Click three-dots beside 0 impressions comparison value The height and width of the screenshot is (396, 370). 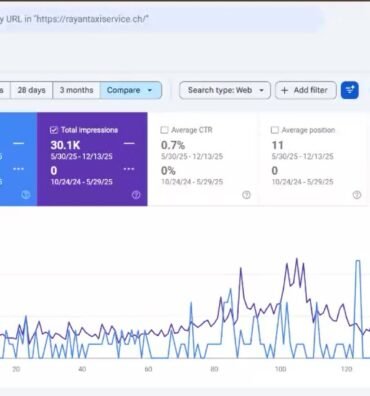point(129,169)
